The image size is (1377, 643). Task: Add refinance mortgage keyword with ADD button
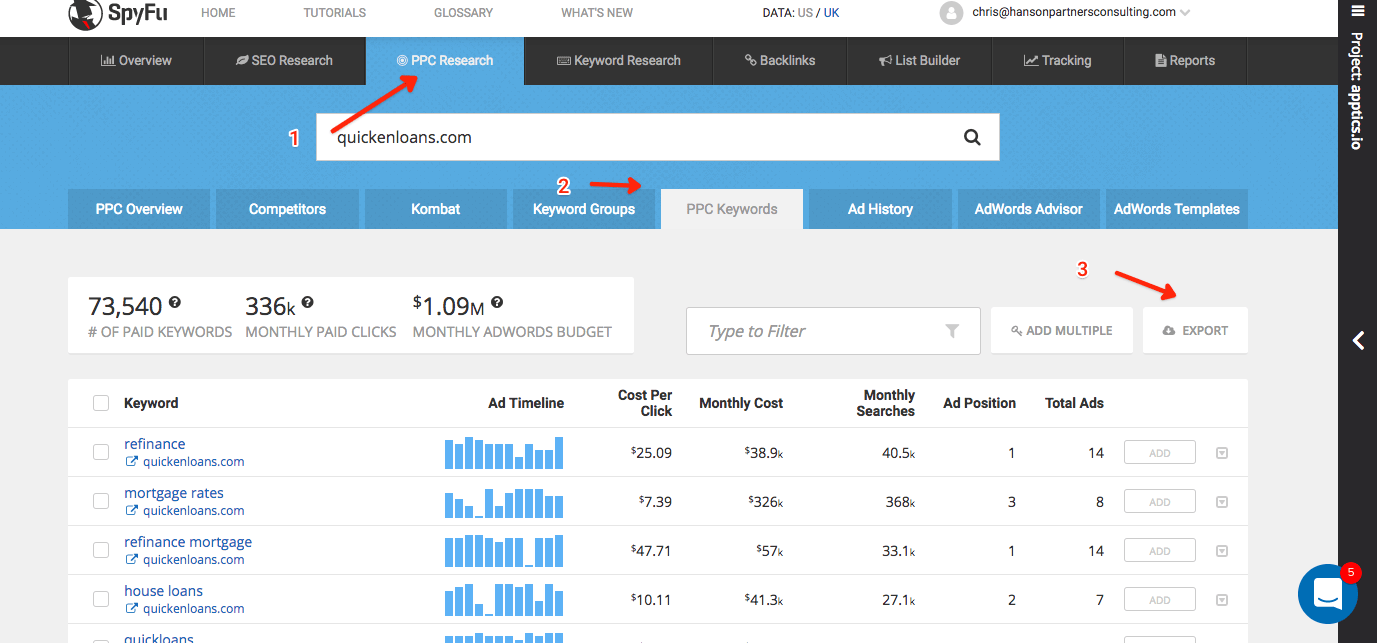[x=1160, y=551]
